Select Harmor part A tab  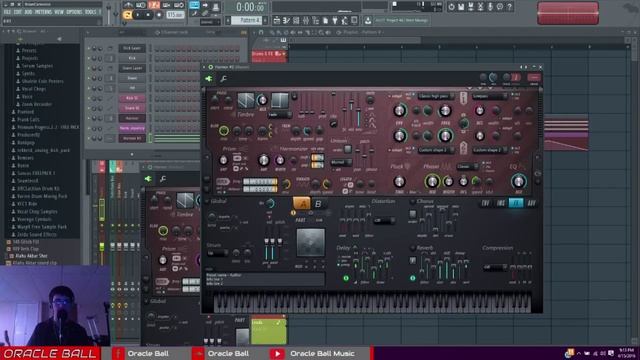(x=302, y=203)
